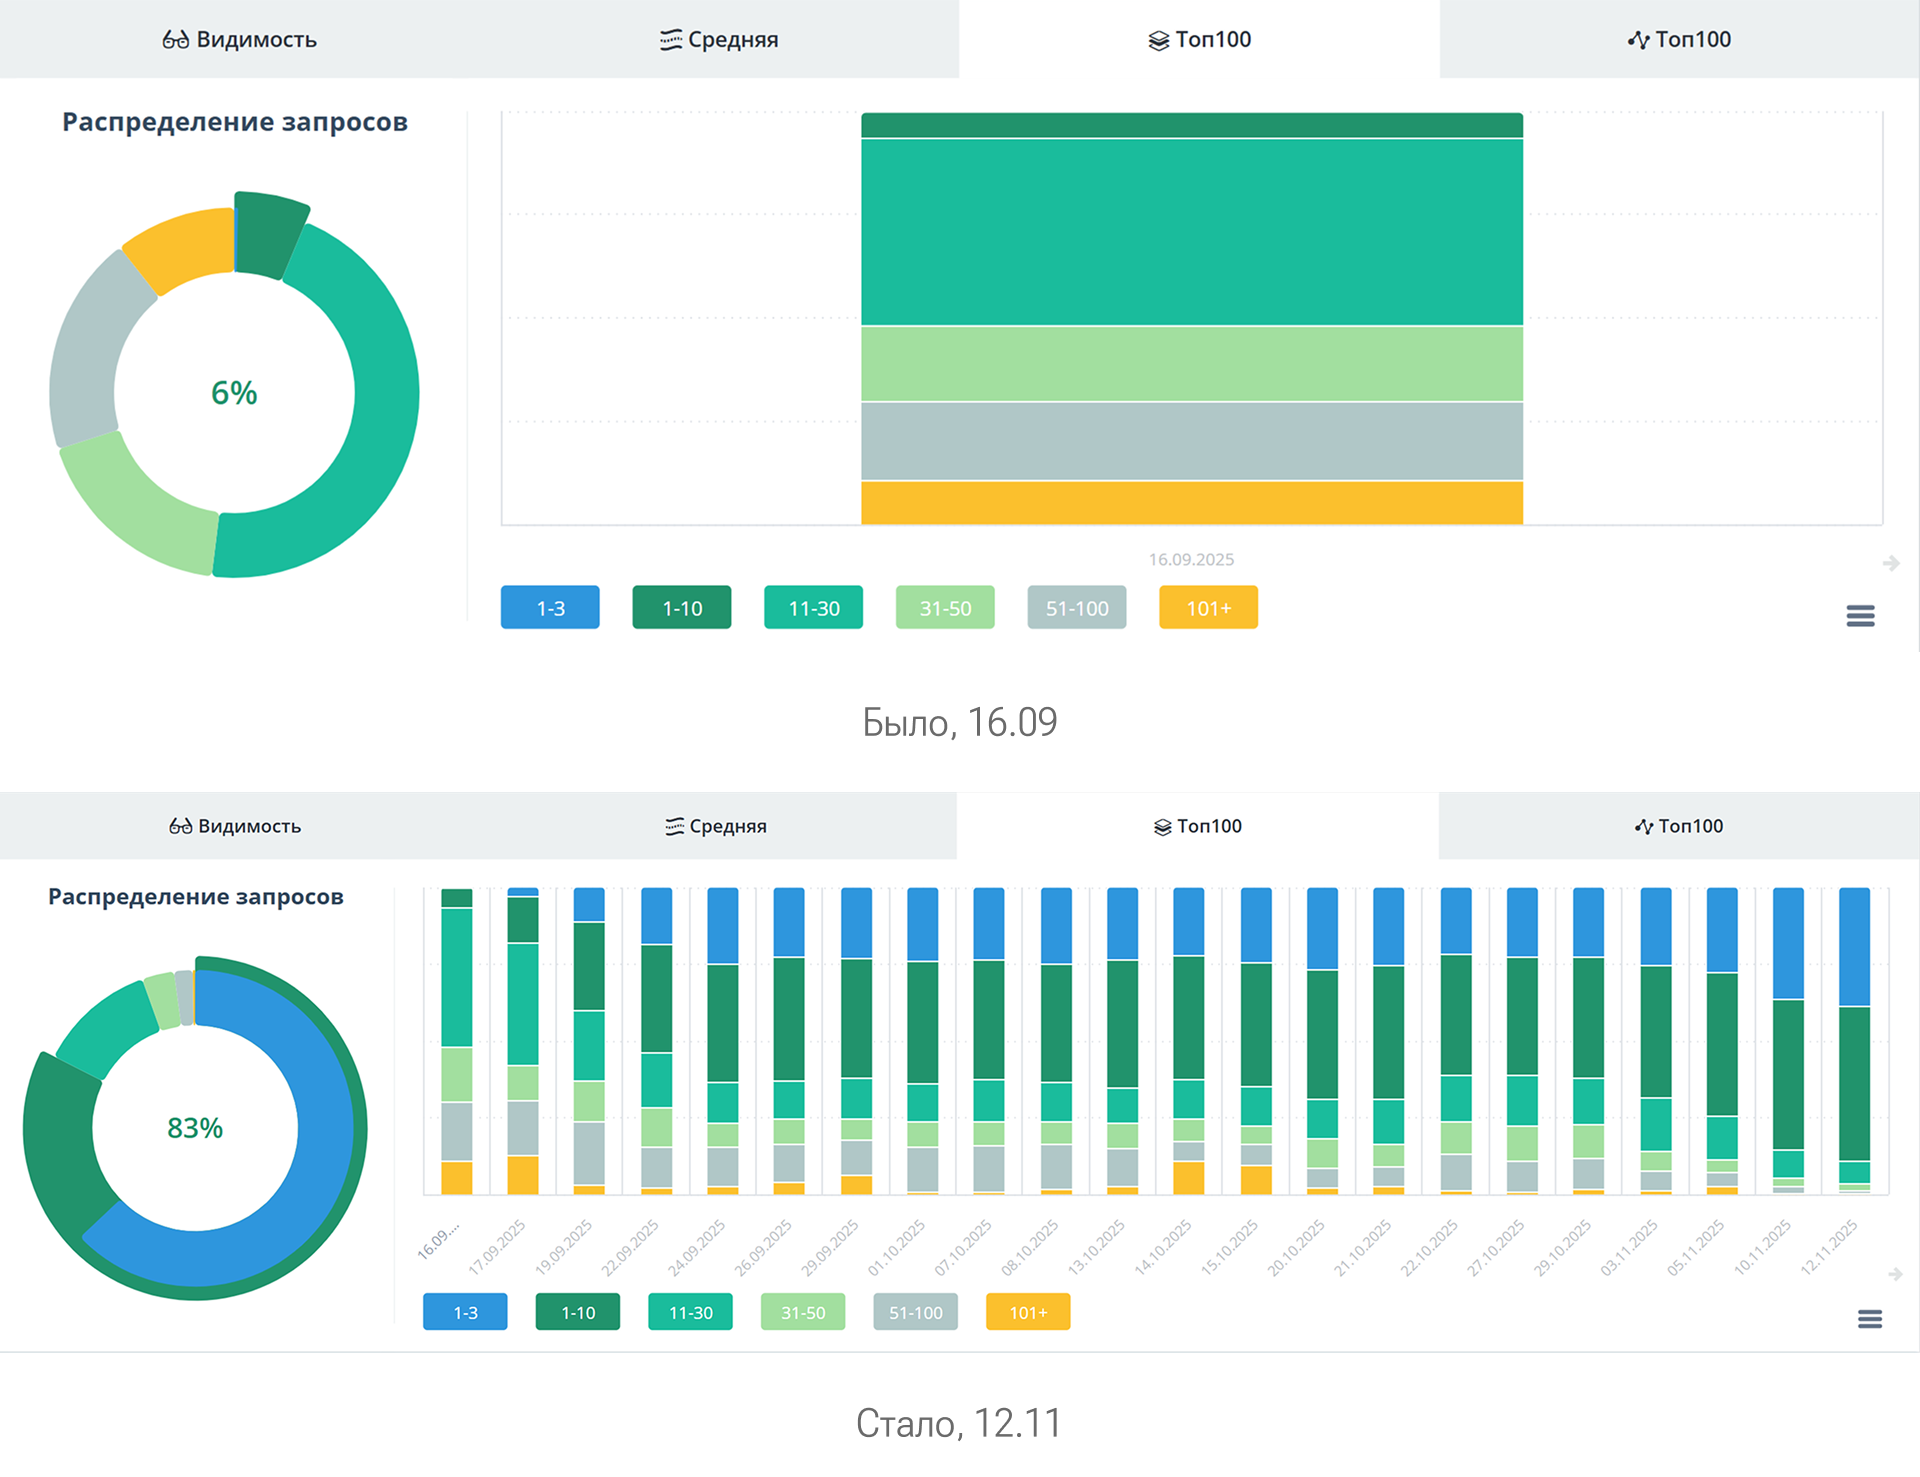Switch to bottom Видимость tab

tap(235, 827)
